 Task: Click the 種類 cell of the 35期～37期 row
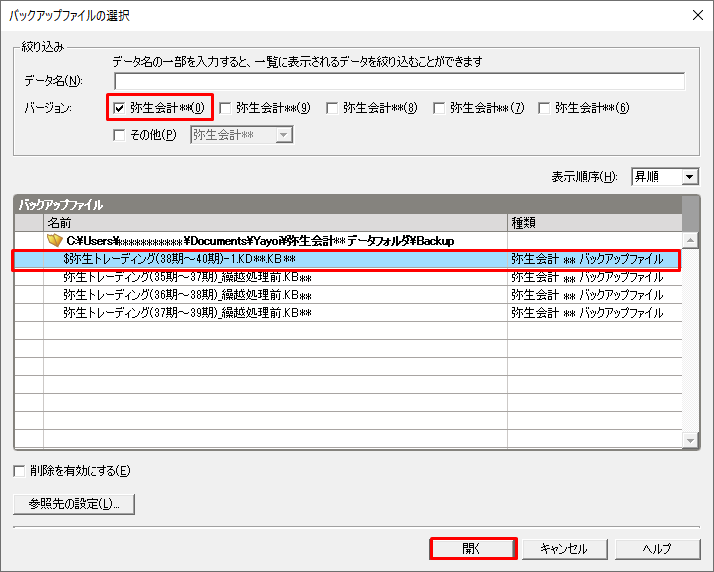[595, 277]
